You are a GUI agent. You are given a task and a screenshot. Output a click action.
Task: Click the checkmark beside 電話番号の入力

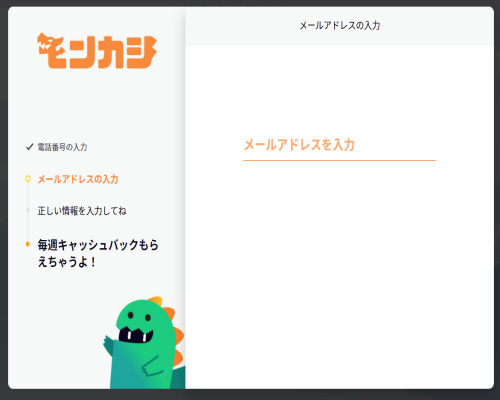[x=30, y=147]
